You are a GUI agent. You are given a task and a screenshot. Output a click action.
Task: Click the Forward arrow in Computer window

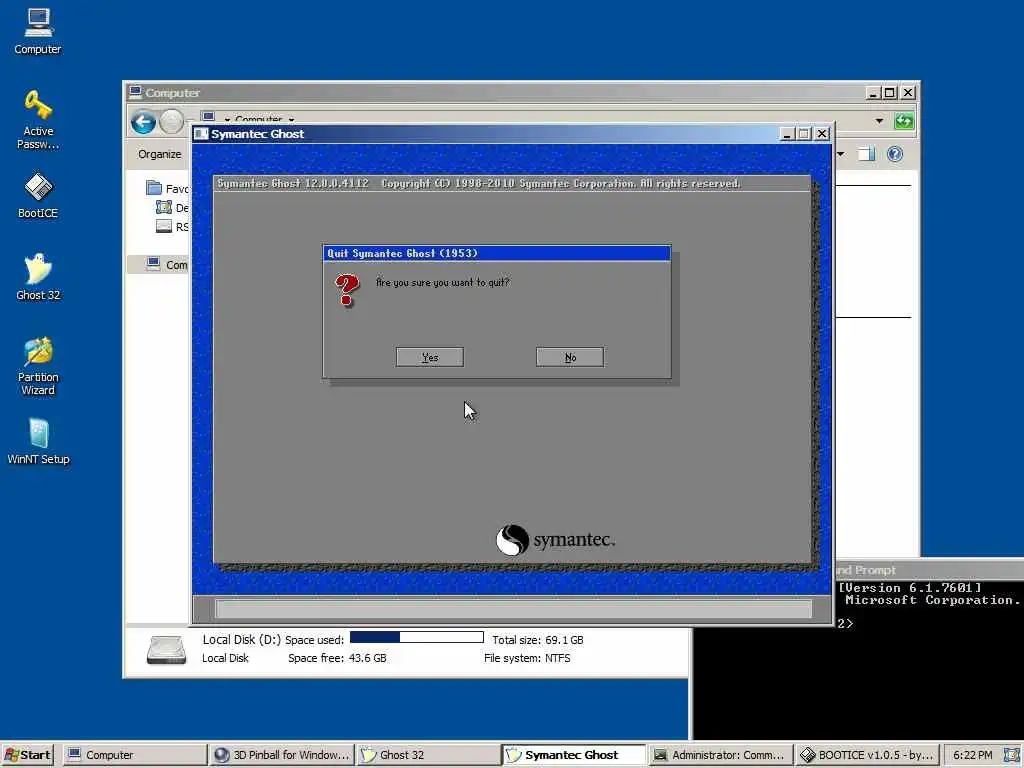coord(172,122)
